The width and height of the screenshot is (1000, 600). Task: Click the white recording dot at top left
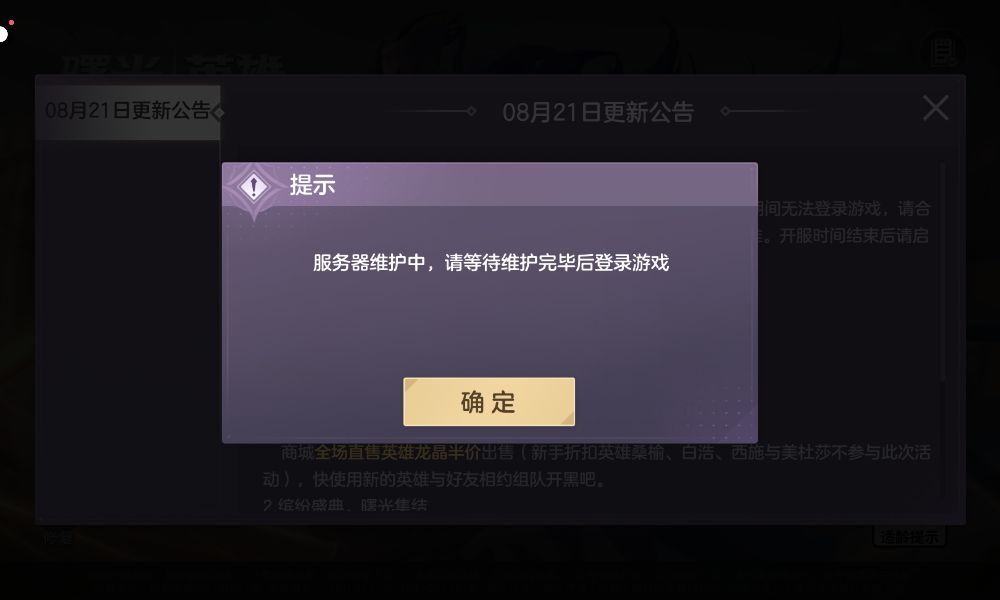(x=3, y=34)
